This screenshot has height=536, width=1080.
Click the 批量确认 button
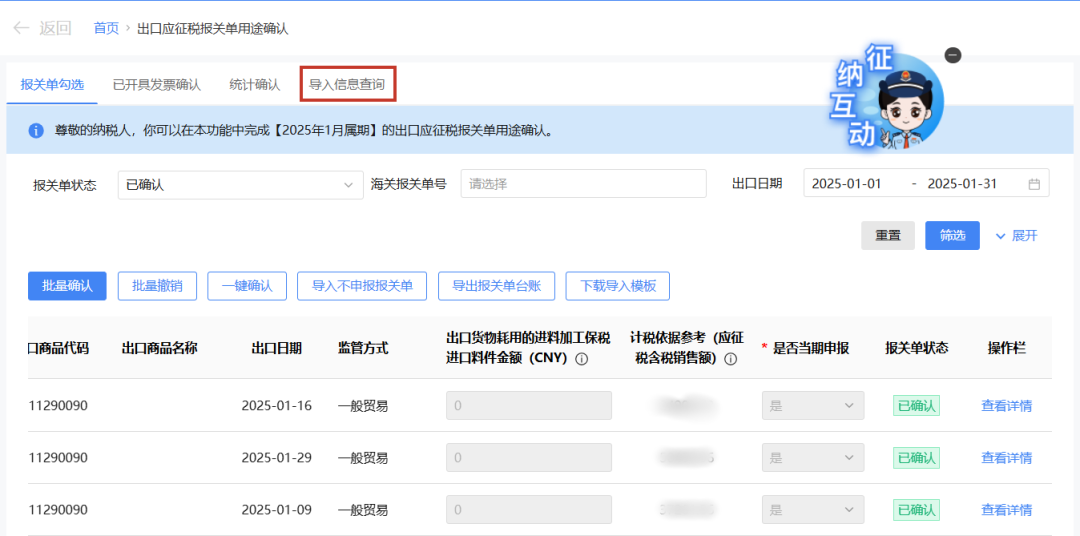(67, 286)
